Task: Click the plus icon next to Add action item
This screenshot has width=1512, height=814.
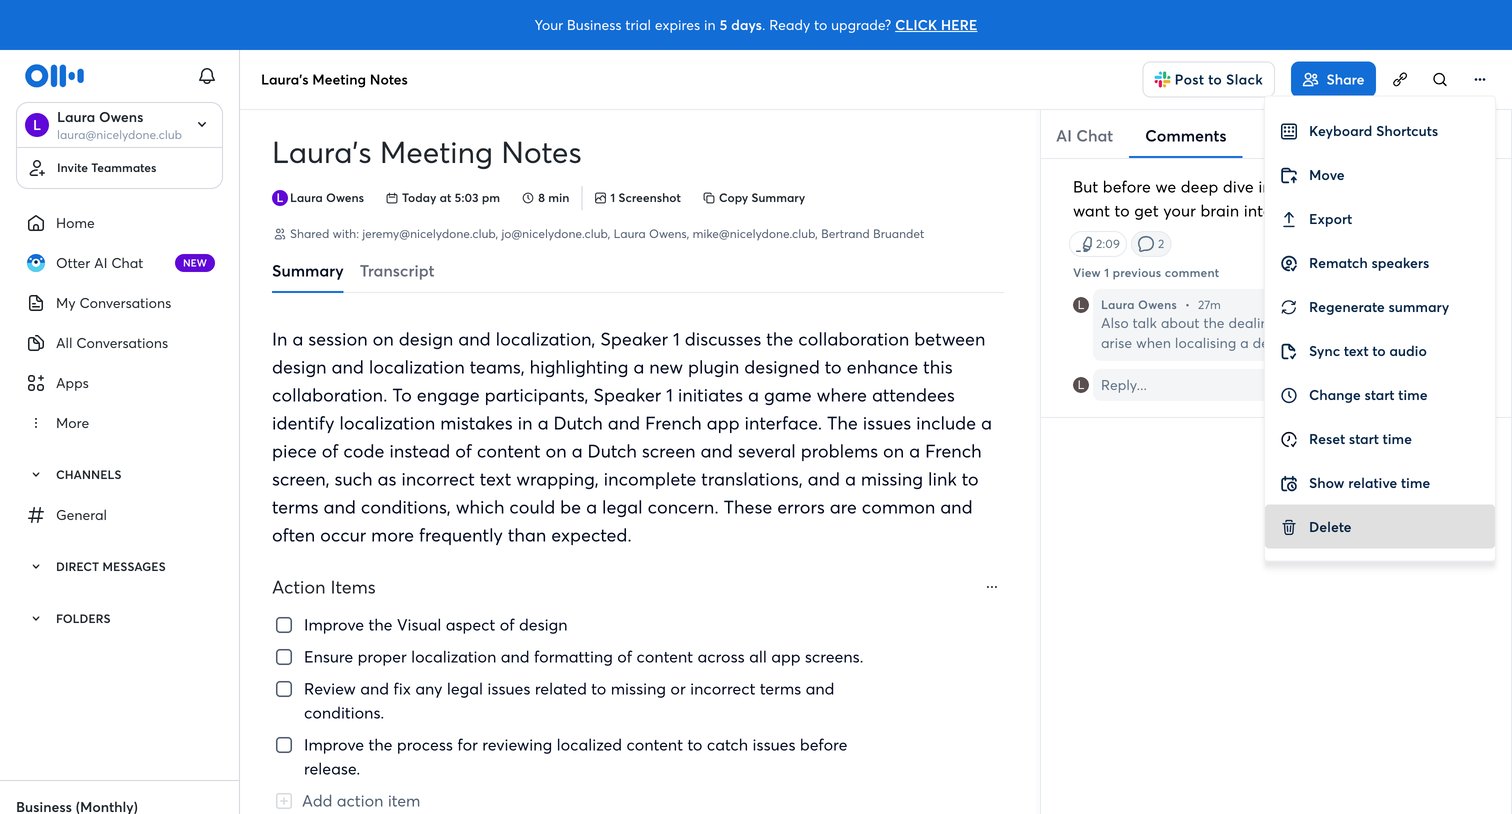Action: (284, 801)
